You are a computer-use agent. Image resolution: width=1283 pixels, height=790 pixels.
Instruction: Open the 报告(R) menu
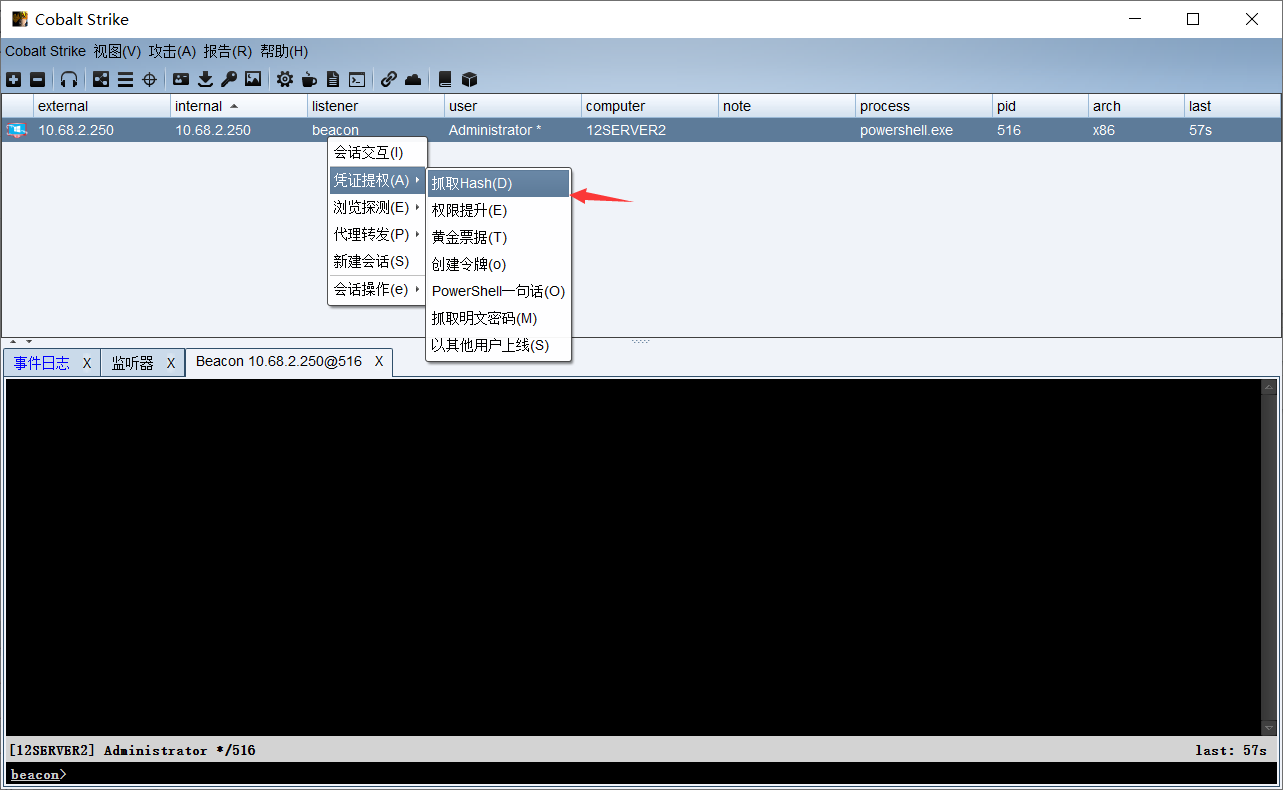click(227, 51)
